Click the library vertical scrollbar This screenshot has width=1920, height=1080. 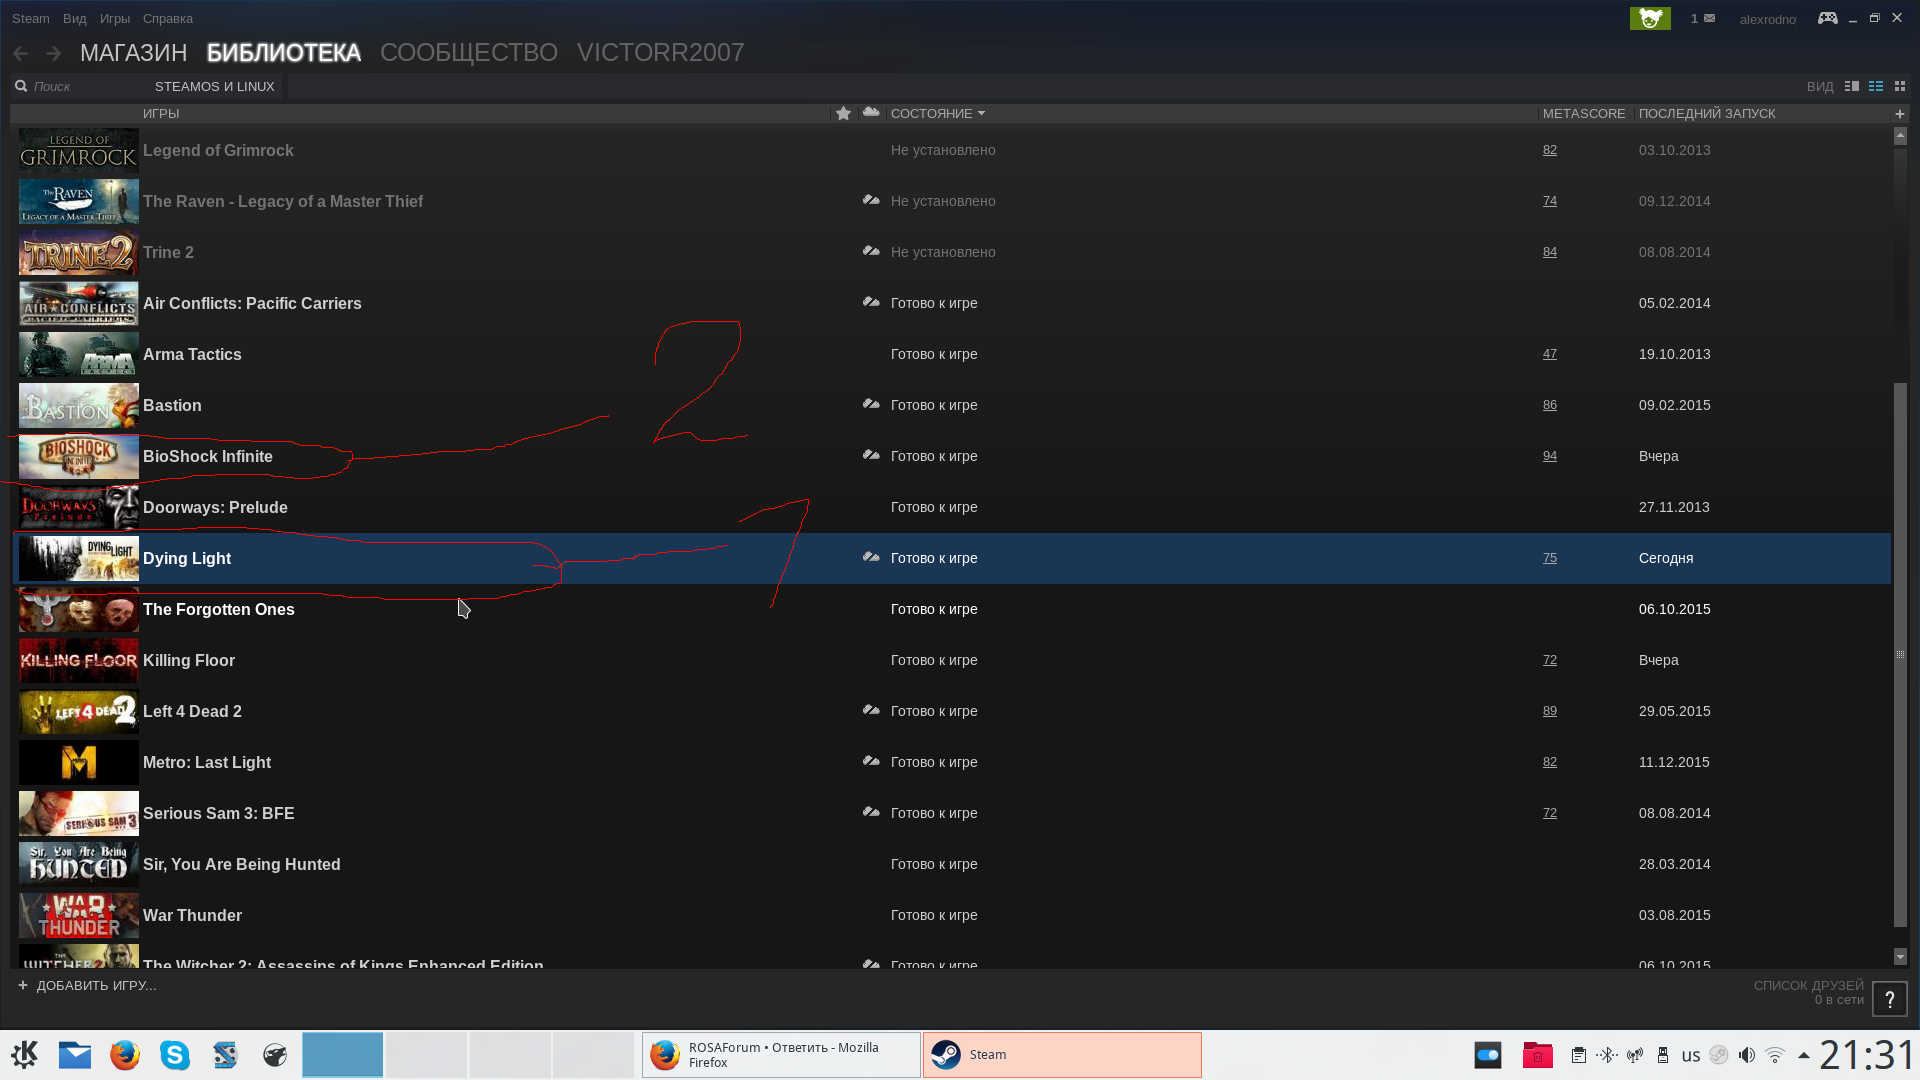1900,654
